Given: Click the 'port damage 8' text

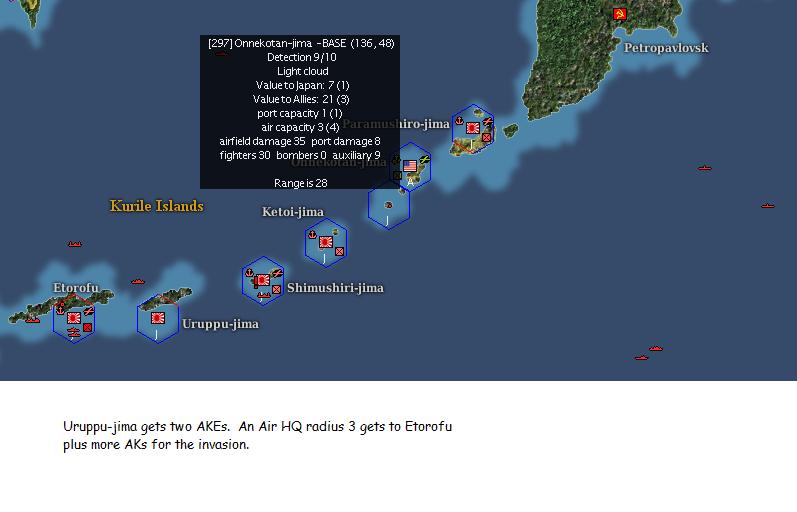Looking at the screenshot, I should 346,141.
